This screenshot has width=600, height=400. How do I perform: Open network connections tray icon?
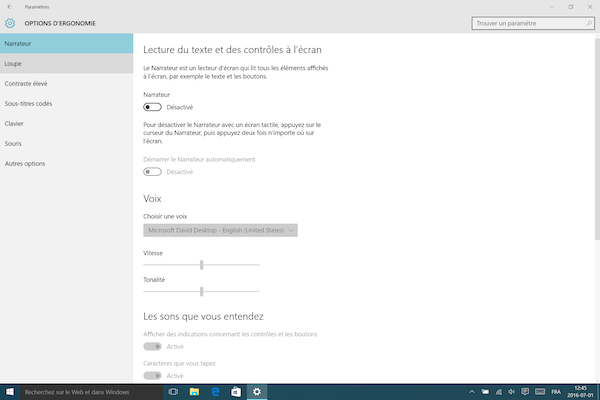(499, 392)
